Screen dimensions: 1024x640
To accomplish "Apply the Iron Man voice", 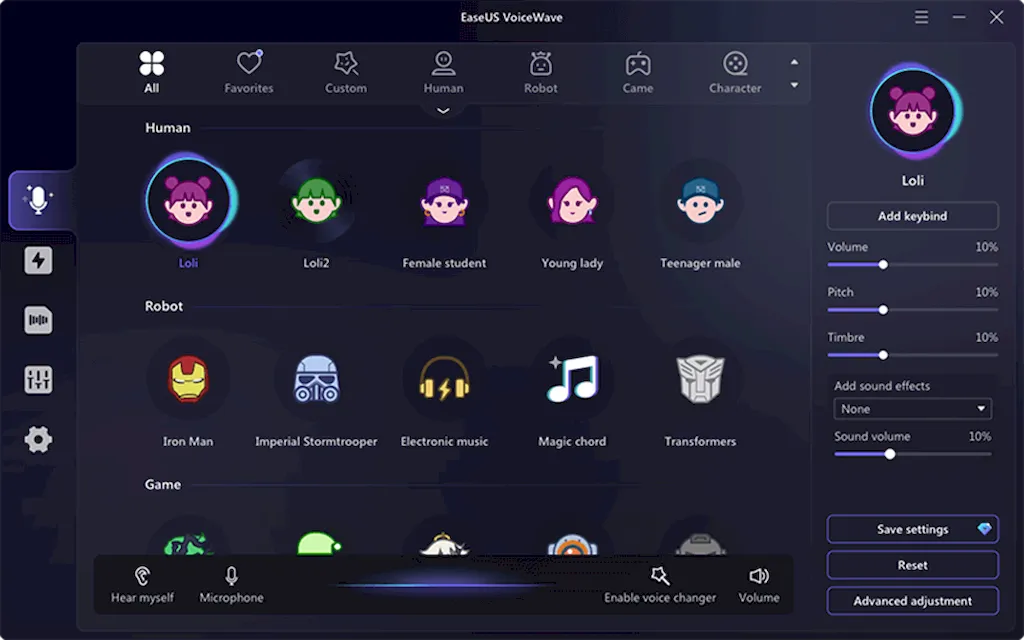I will [188, 379].
